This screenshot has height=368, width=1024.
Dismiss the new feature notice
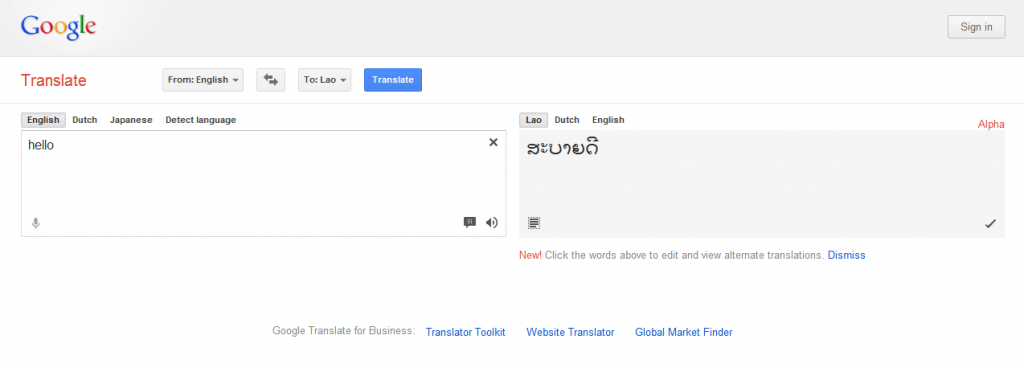(x=846, y=255)
